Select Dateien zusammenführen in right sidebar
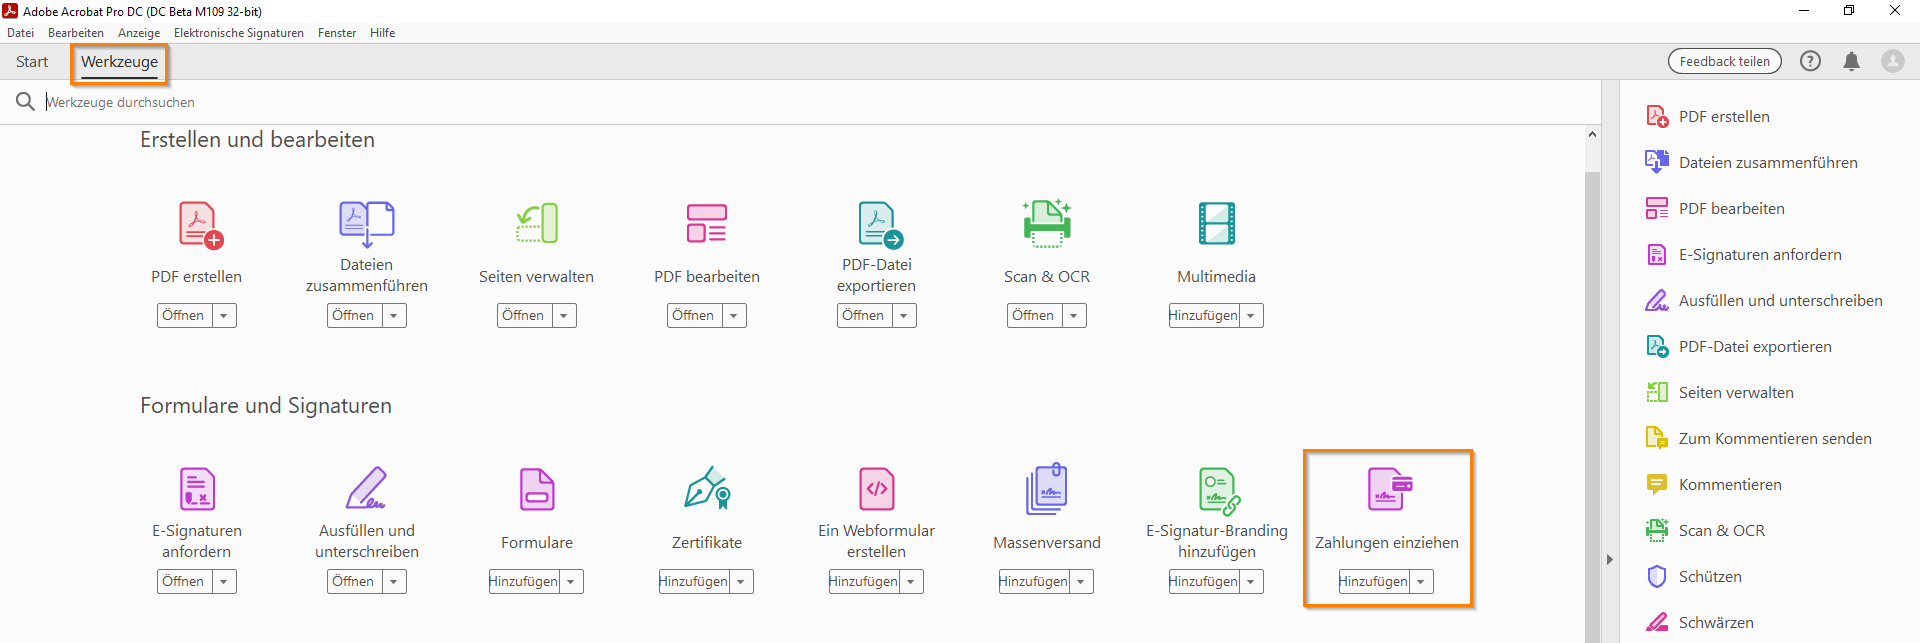Viewport: 1920px width, 643px height. 1751,162
